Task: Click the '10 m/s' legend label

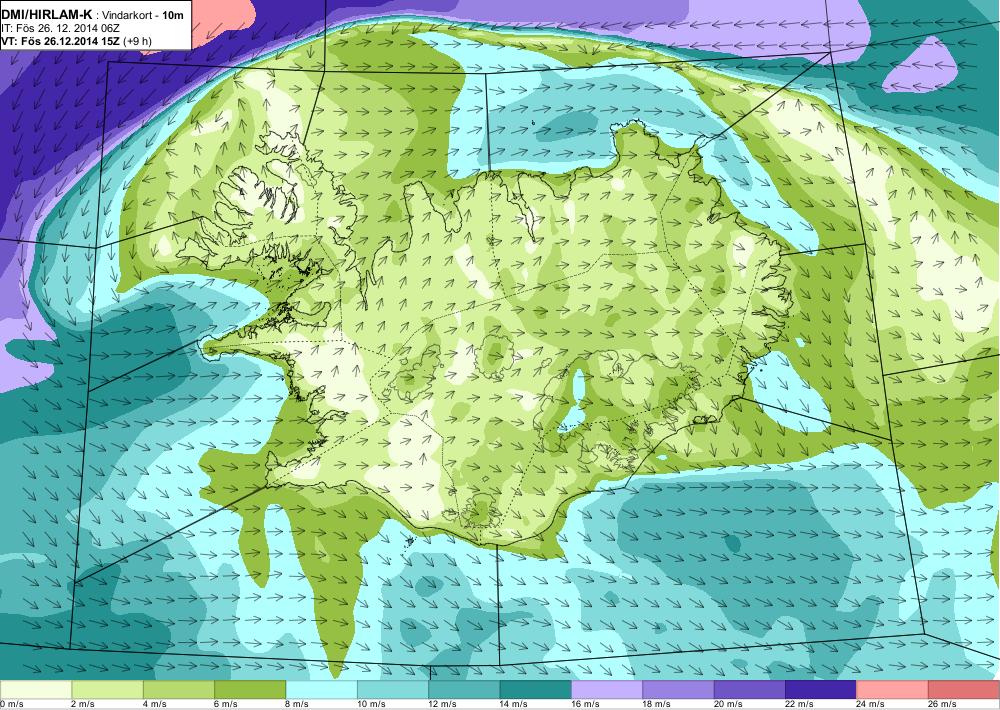Action: tap(372, 704)
